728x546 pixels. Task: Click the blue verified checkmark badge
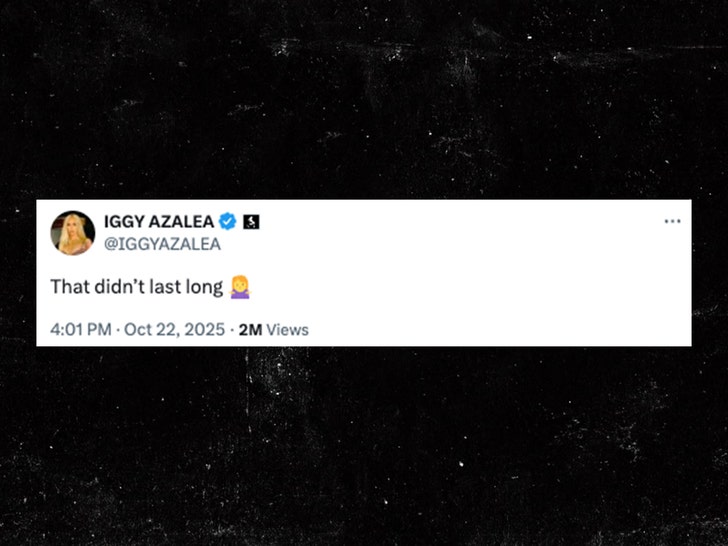pyautogui.click(x=228, y=222)
